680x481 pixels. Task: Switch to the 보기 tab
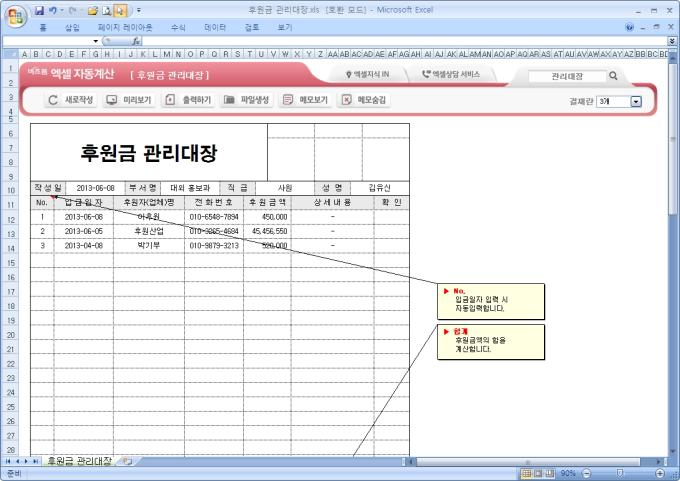tap(284, 28)
